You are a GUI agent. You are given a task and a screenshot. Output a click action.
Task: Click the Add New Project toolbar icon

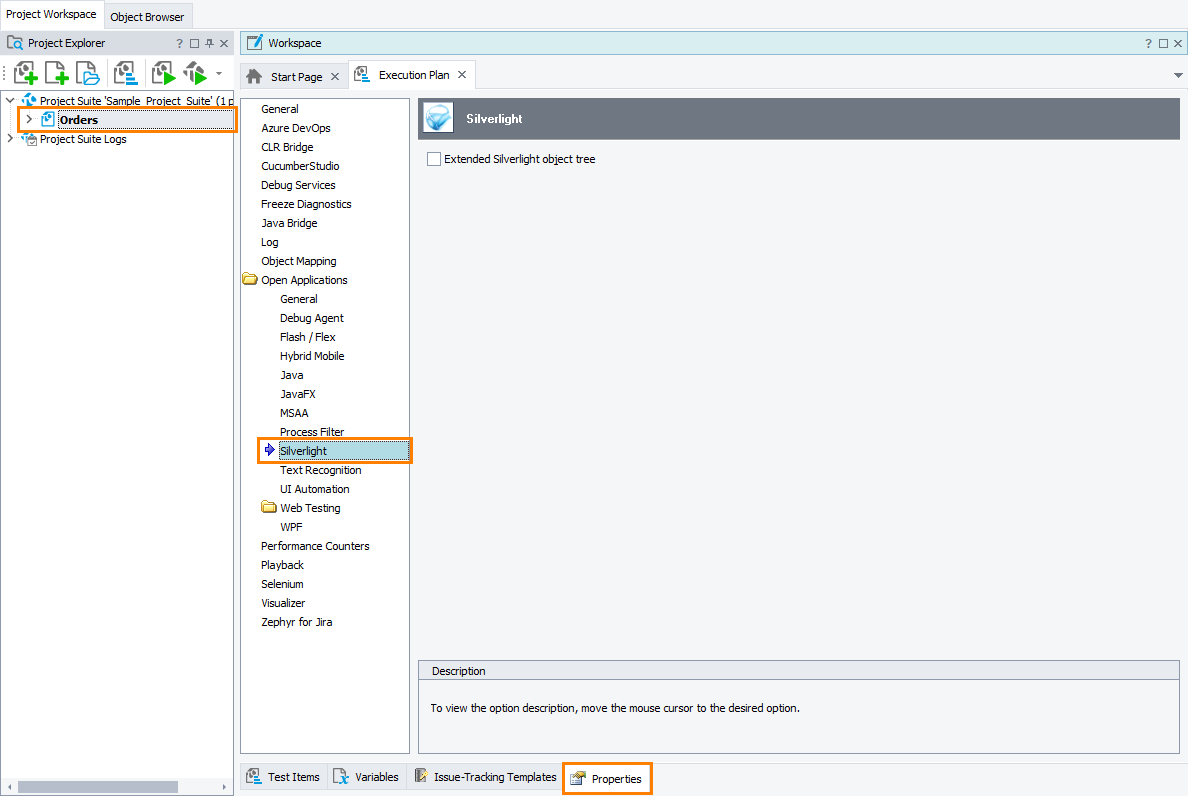point(25,73)
